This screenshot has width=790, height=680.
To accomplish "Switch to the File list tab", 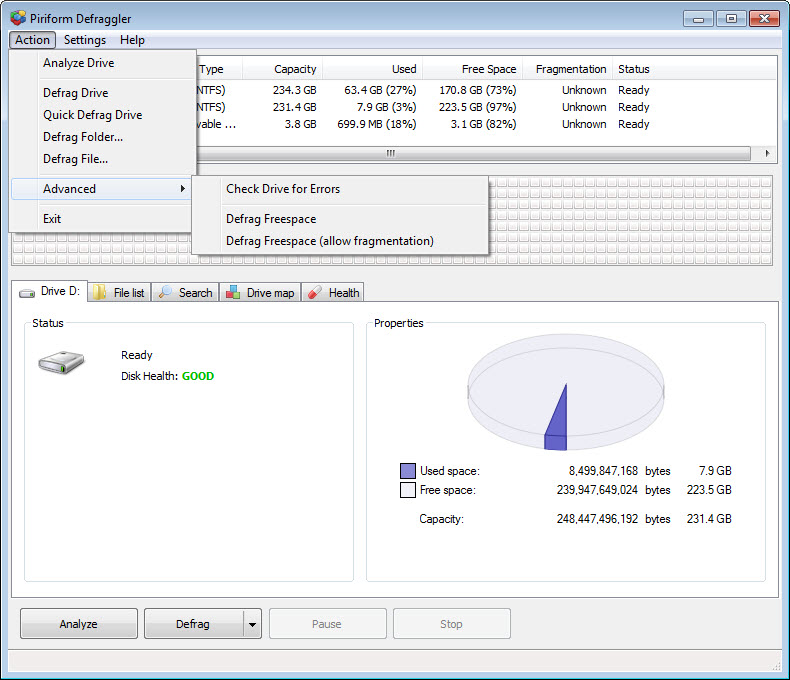I will 119,293.
